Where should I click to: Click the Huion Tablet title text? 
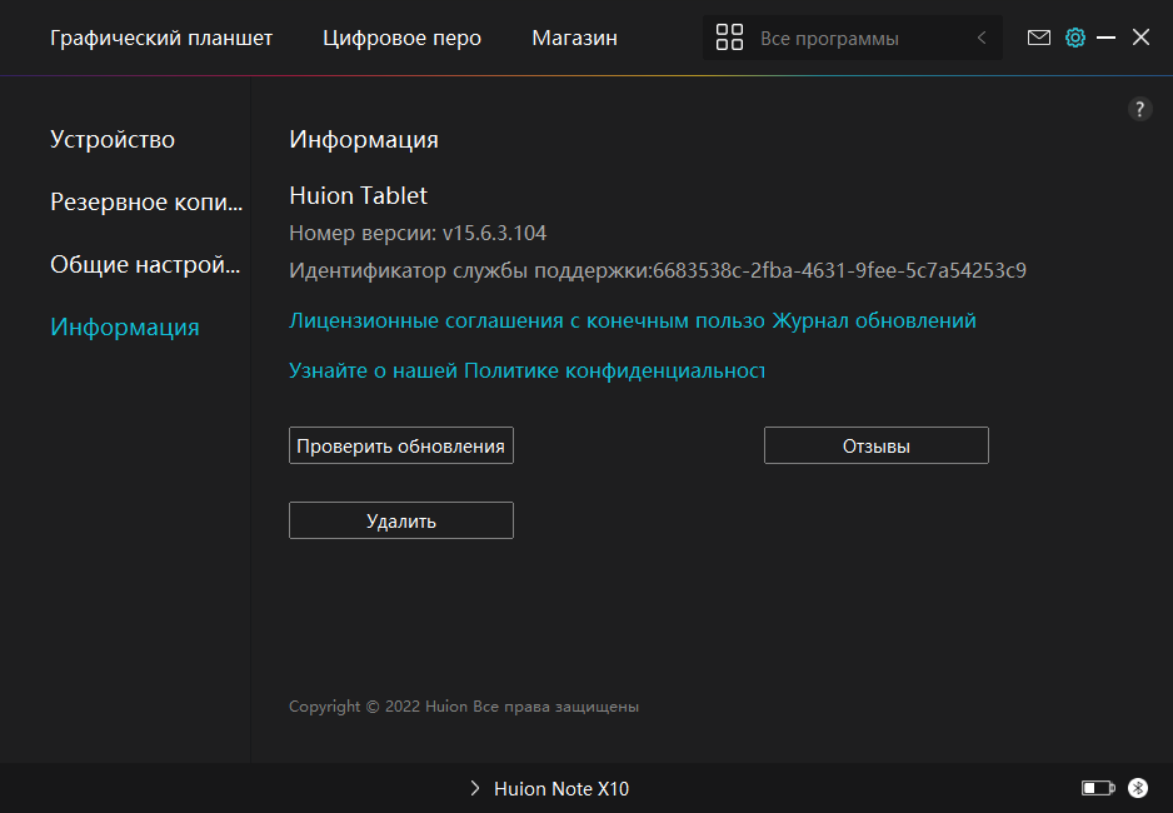coord(358,195)
